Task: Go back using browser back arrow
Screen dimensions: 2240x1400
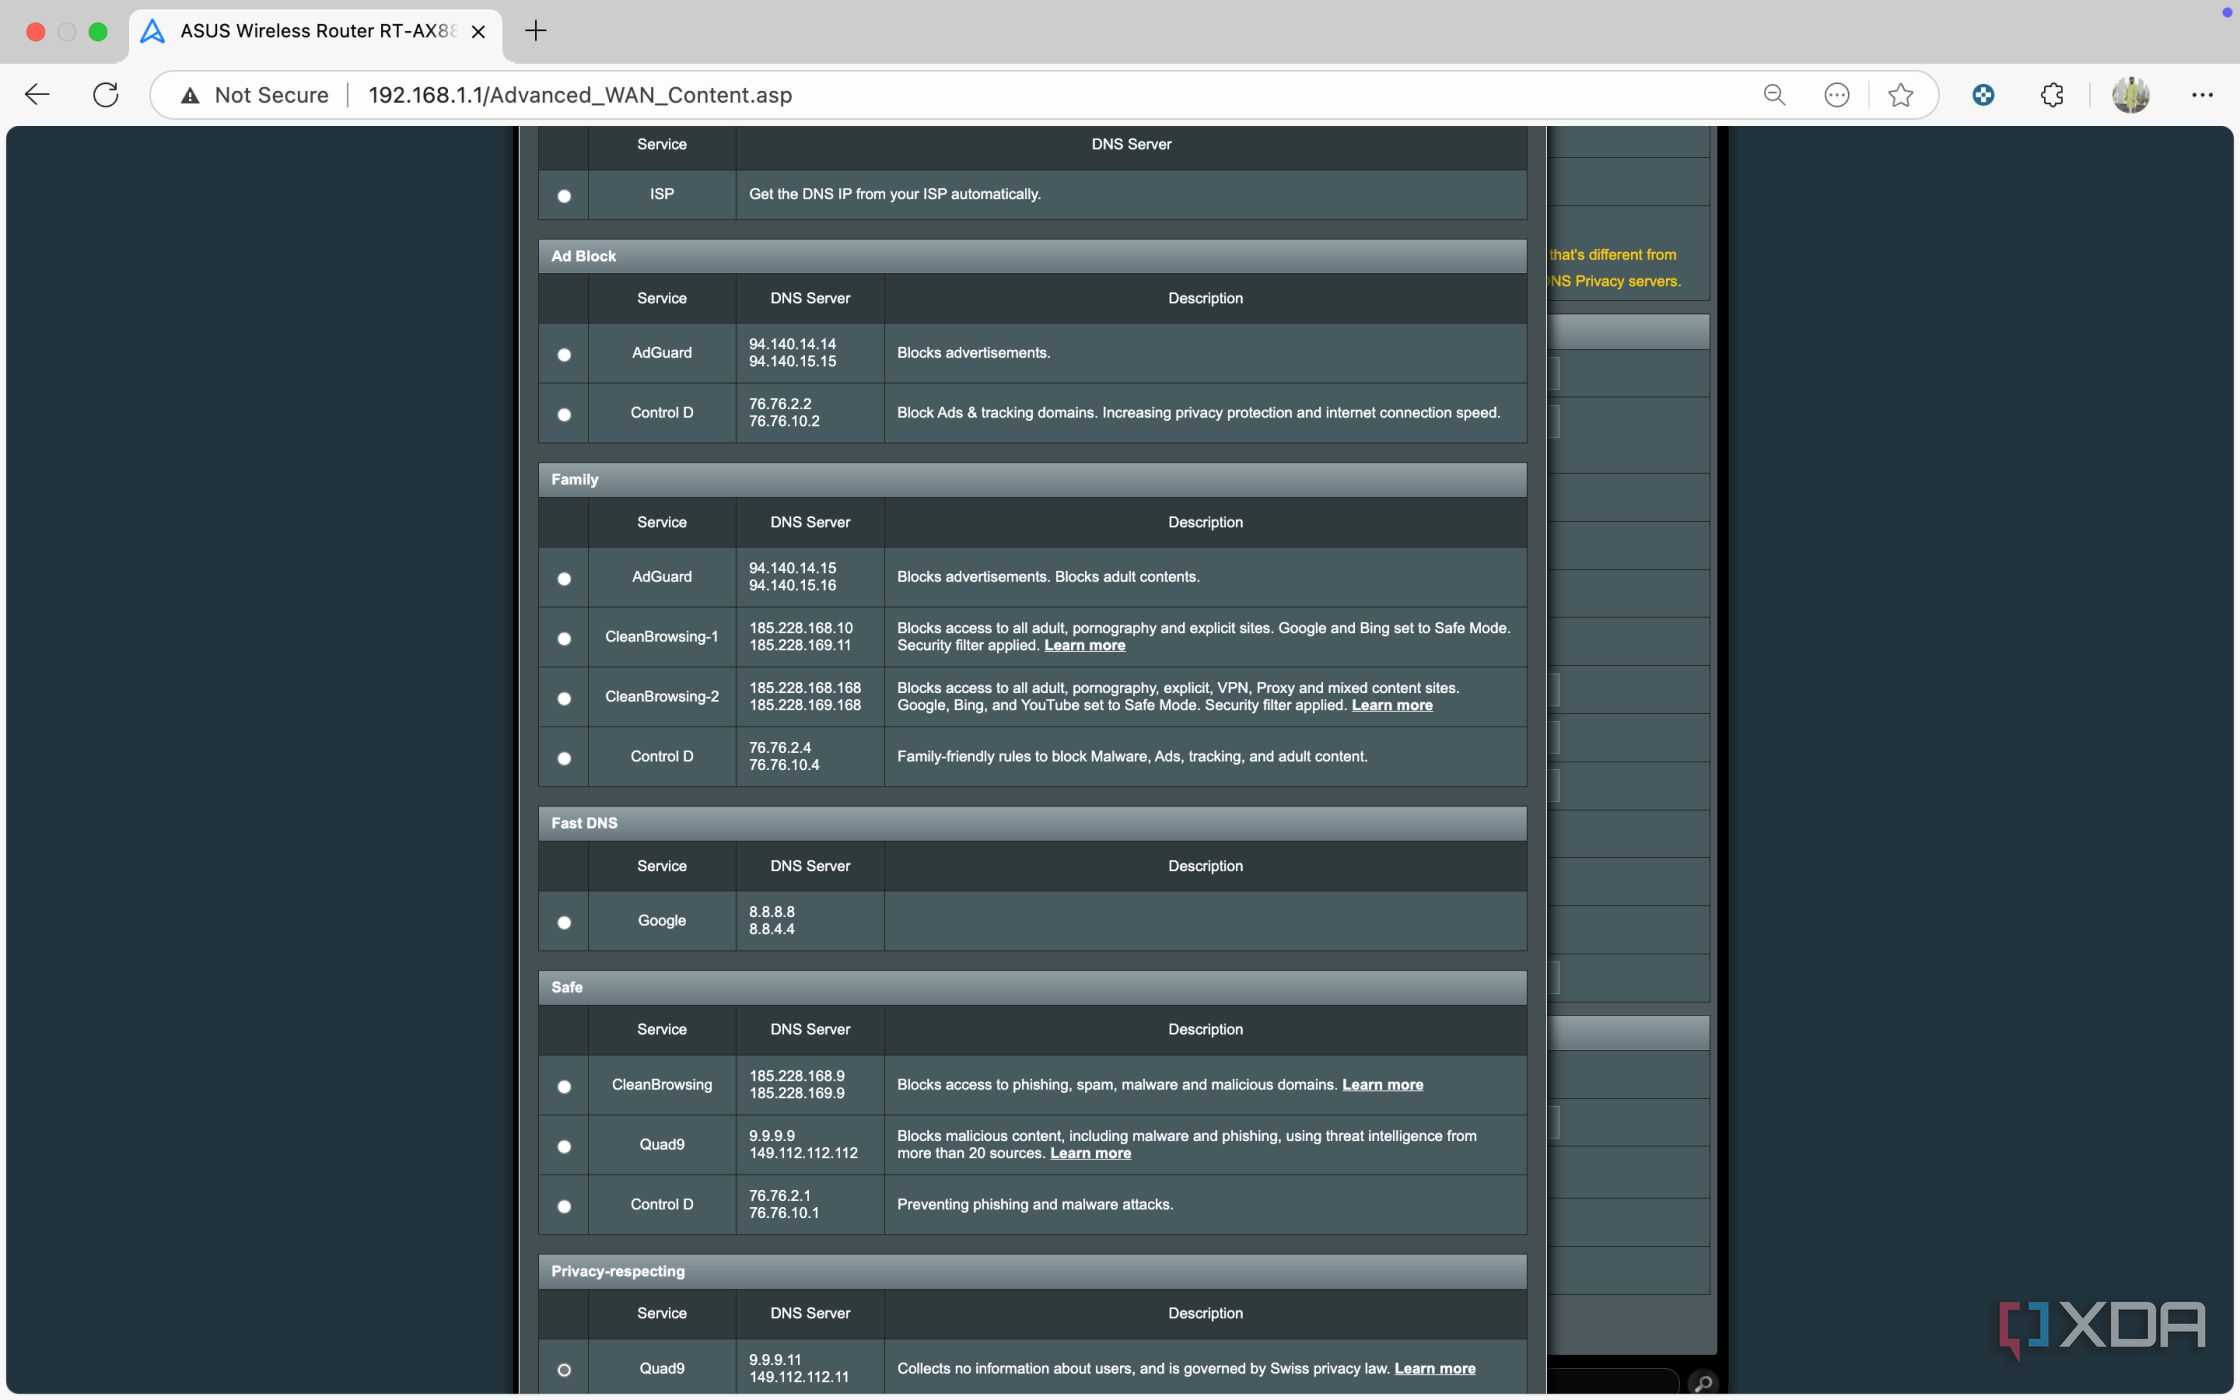Action: 37,95
